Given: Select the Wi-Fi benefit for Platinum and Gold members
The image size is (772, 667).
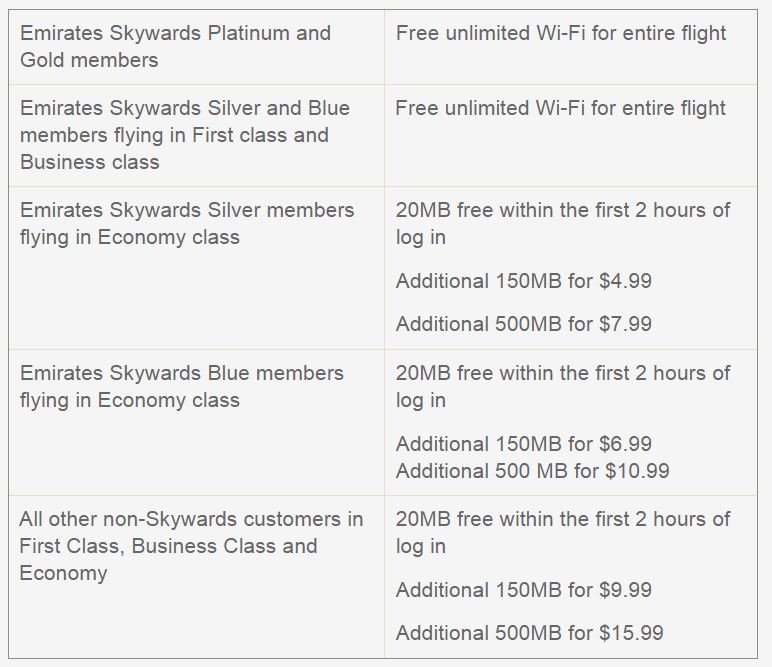Looking at the screenshot, I should pos(561,33).
